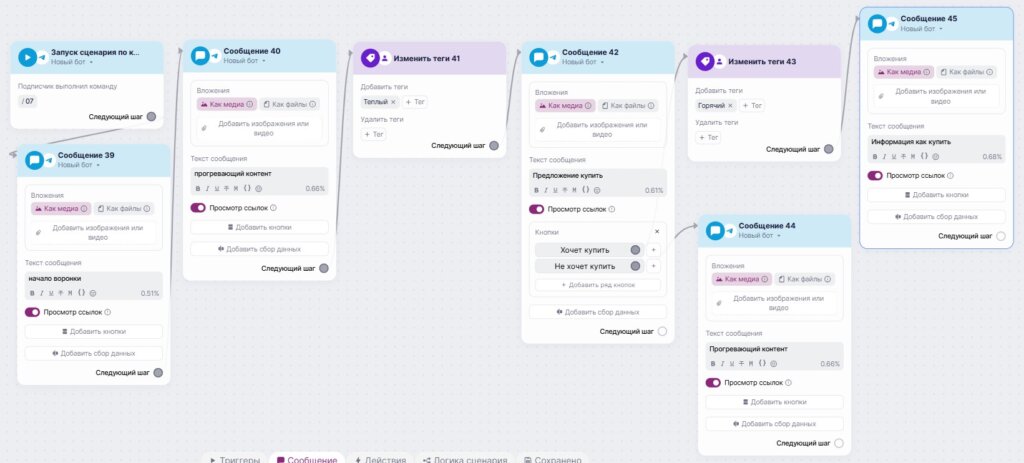Screen dimensions: 1024x463
Task: Click the bold icon in Сообщение 40 text
Action: tap(197, 188)
